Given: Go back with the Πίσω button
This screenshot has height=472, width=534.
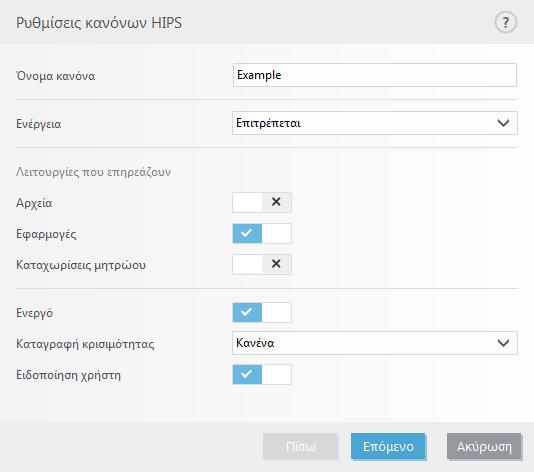Looking at the screenshot, I should pos(300,446).
